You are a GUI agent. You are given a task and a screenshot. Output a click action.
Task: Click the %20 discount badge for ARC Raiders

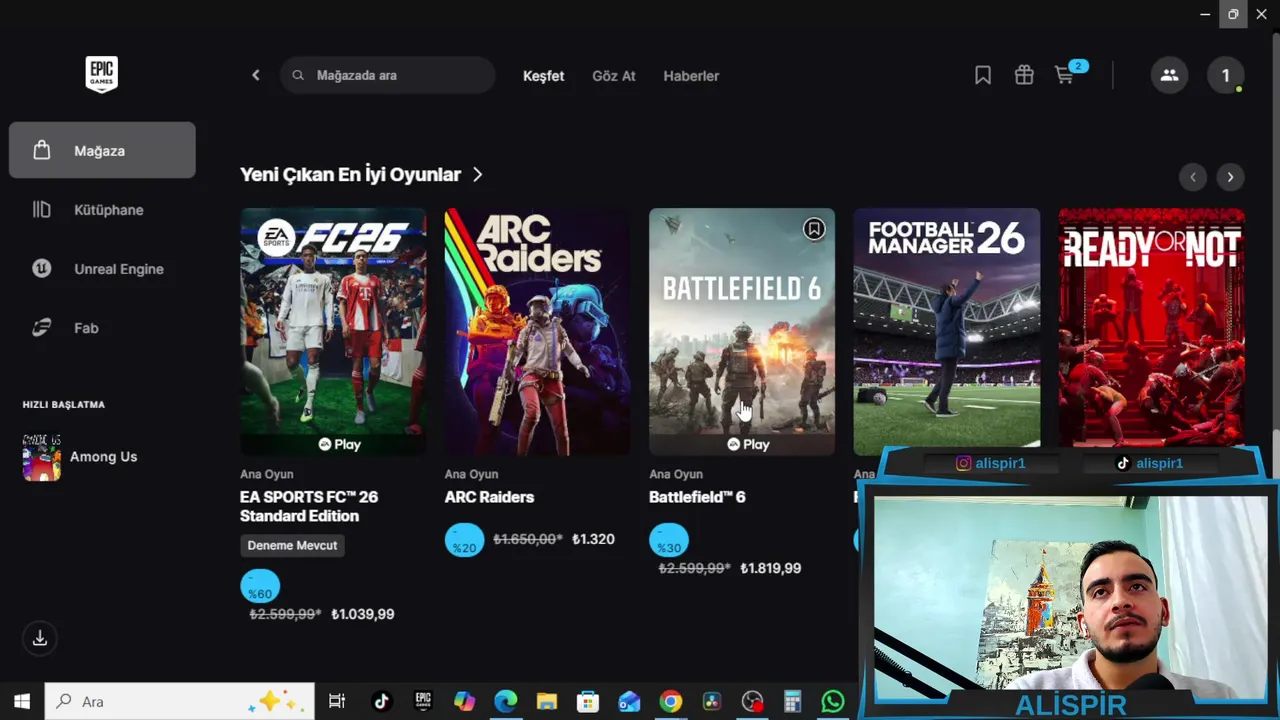464,541
